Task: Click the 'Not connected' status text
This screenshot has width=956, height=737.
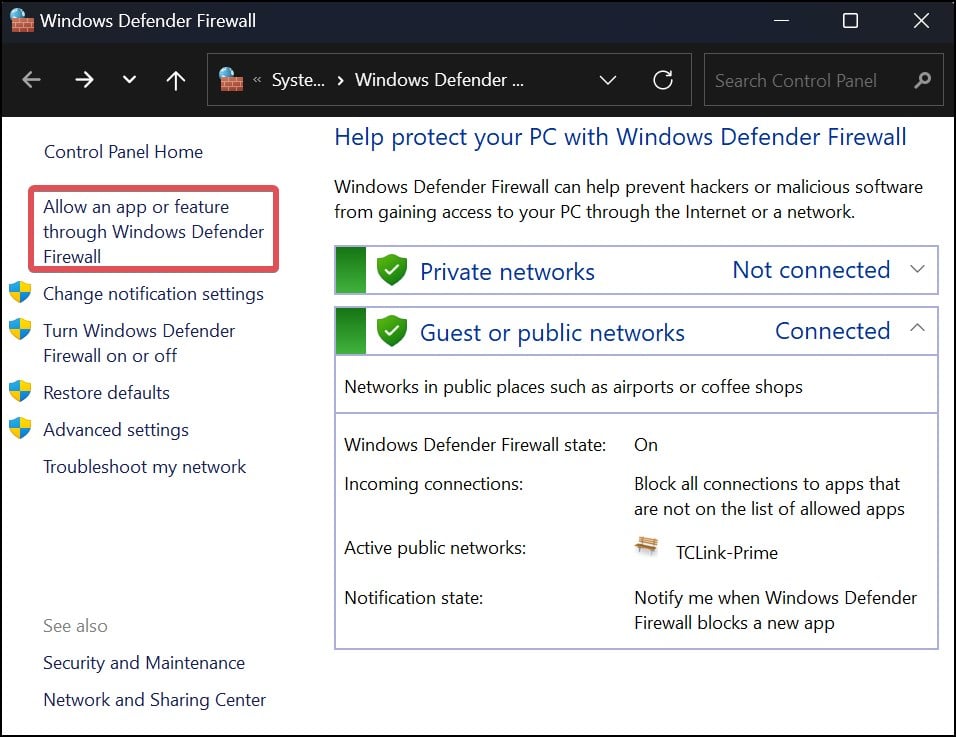Action: [811, 270]
